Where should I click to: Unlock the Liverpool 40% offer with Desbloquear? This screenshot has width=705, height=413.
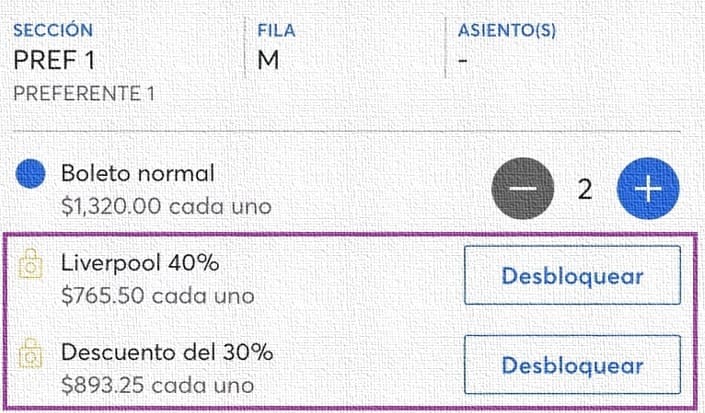(x=572, y=275)
